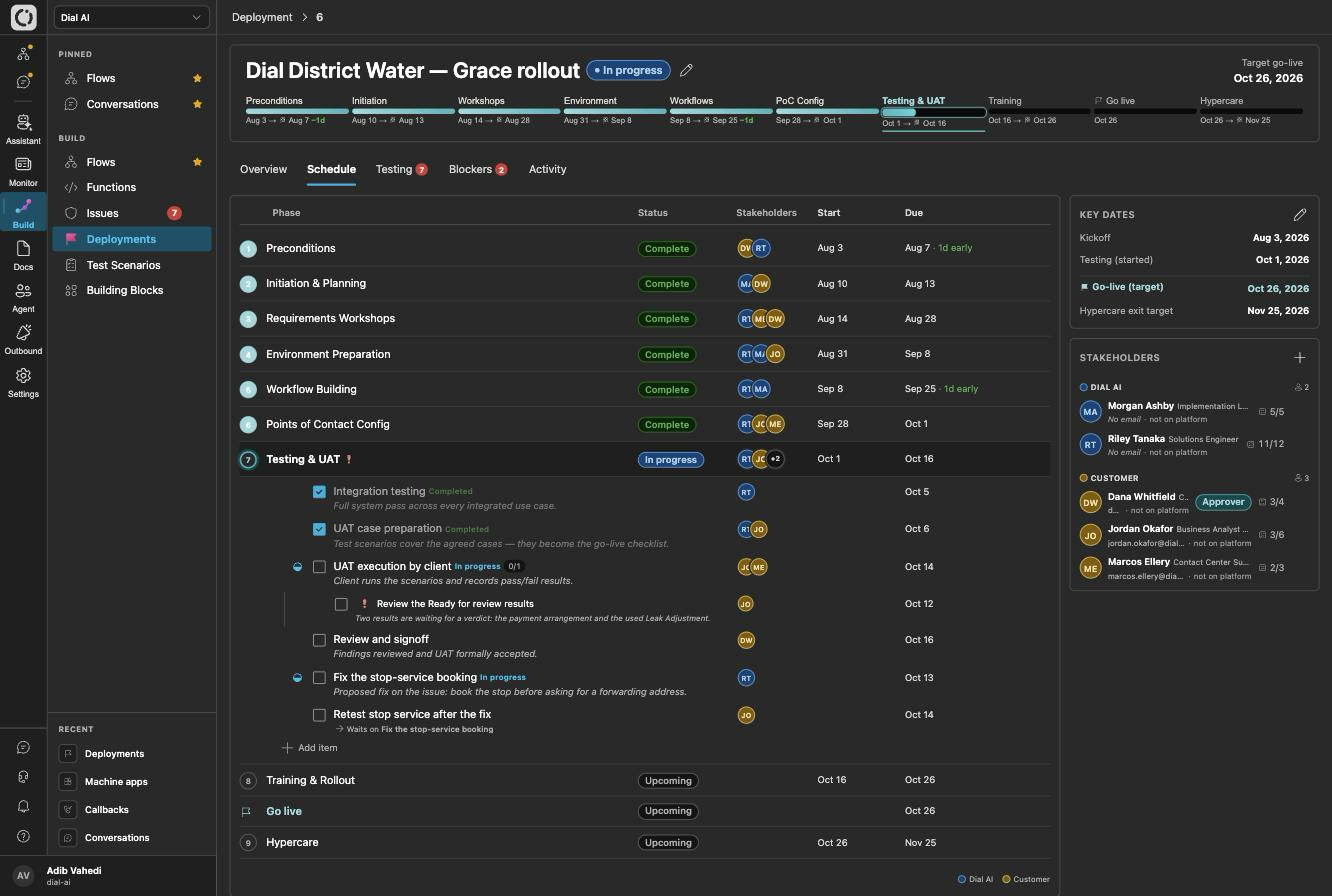Switch to the Overview tab

263,169
